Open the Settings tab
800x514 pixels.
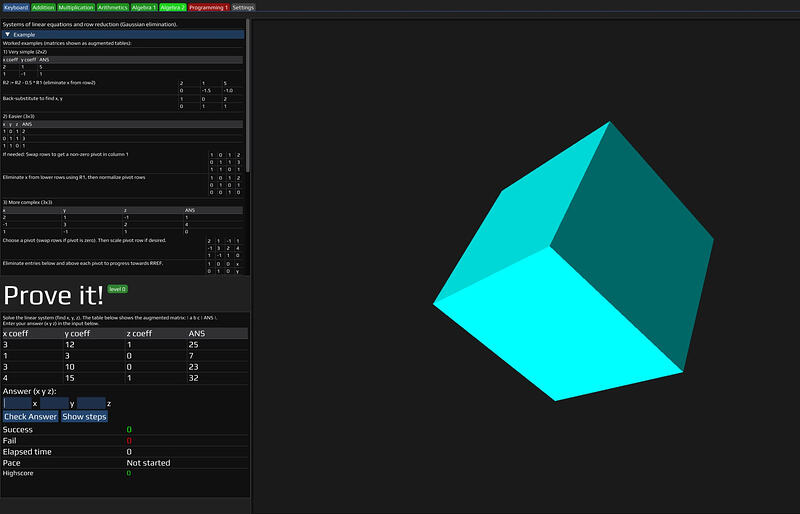click(243, 8)
